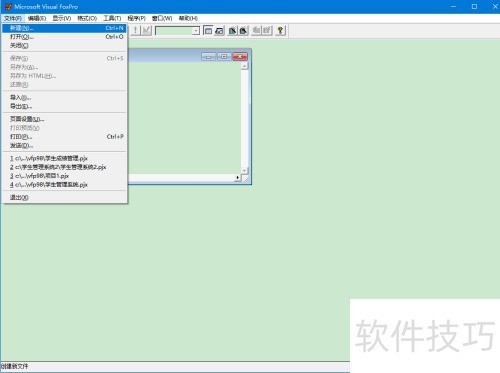Choose 导入(I)... from File menu
This screenshot has height=373, width=500.
64,98
